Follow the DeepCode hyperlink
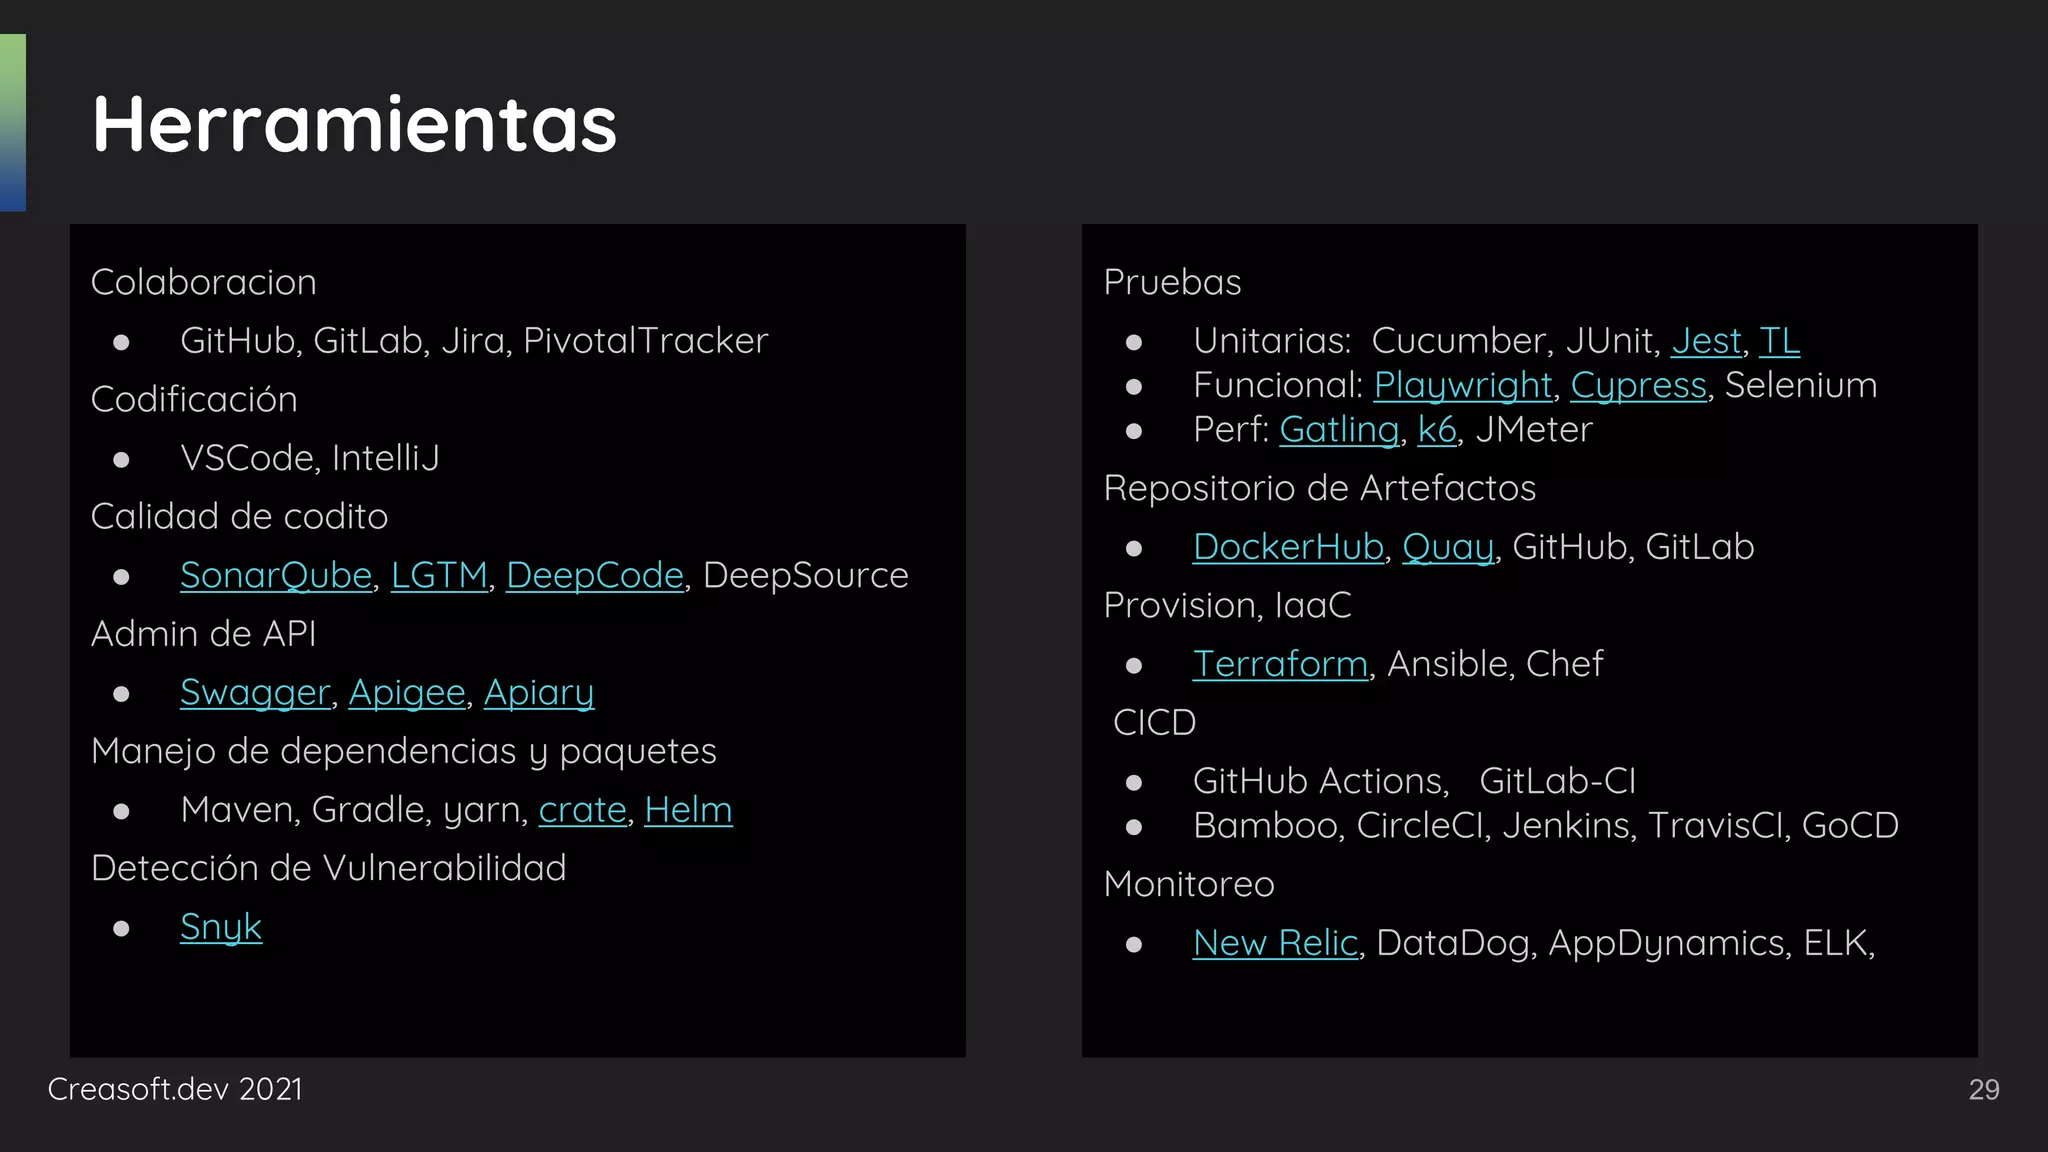This screenshot has width=2048, height=1152. click(x=595, y=575)
